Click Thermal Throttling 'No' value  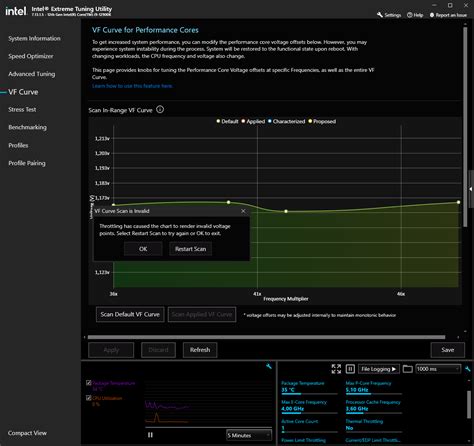(349, 428)
